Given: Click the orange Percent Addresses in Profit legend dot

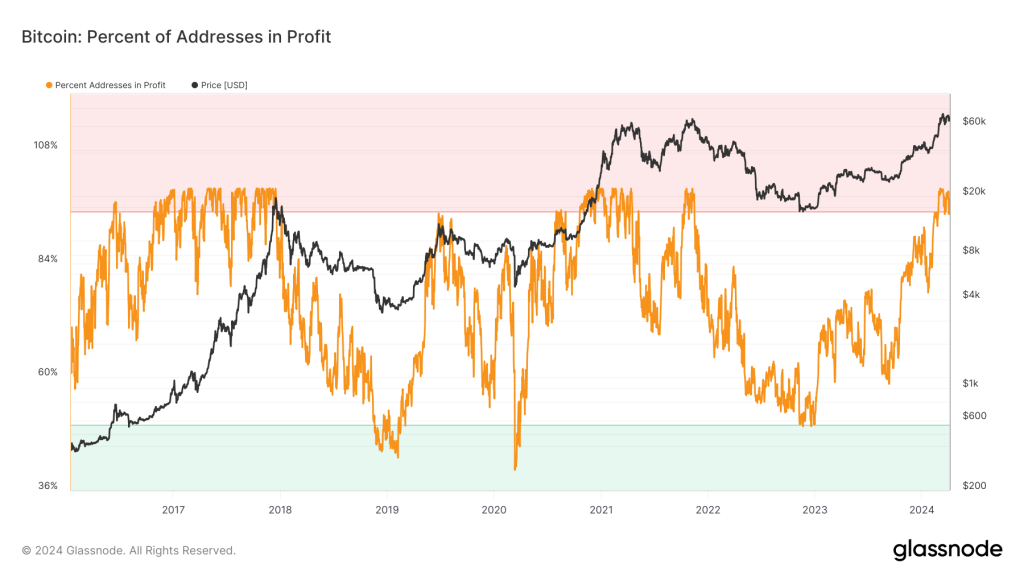Looking at the screenshot, I should click(49, 85).
